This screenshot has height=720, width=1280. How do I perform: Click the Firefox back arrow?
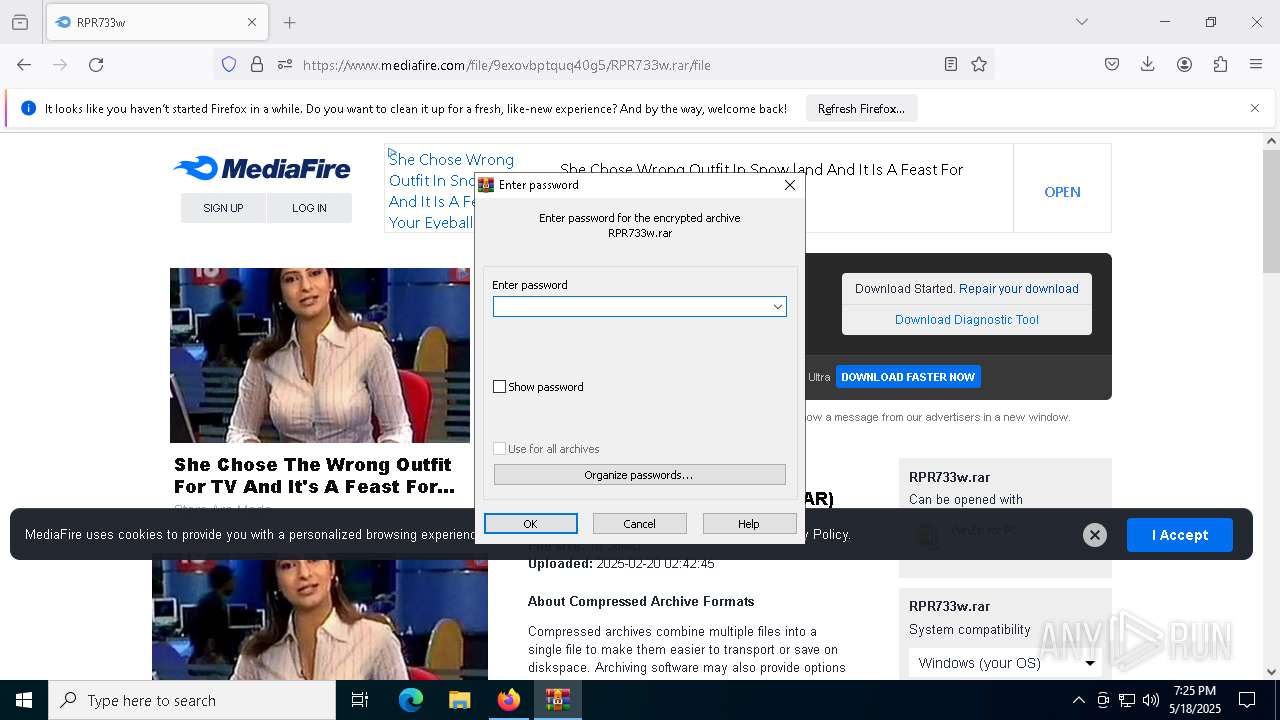(x=24, y=64)
